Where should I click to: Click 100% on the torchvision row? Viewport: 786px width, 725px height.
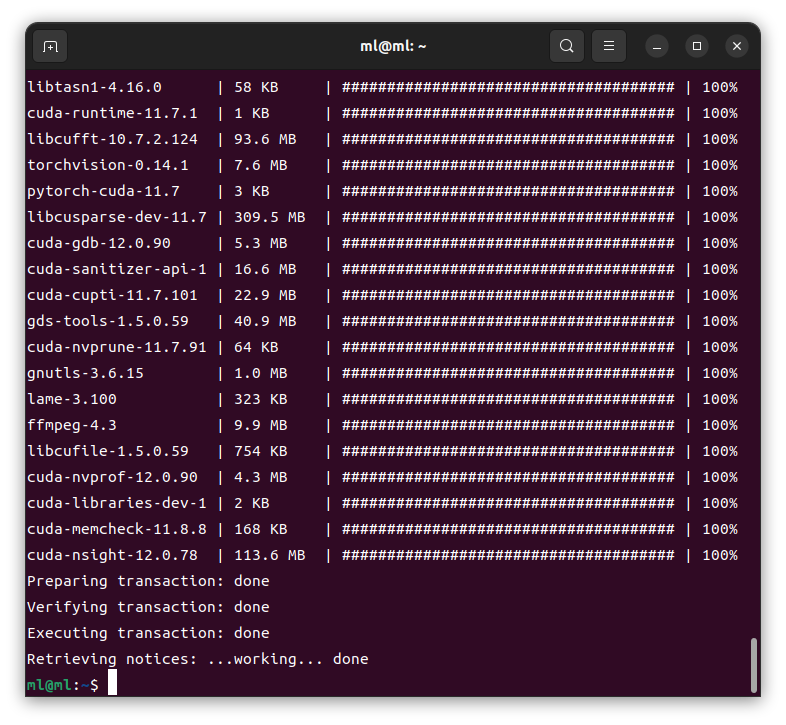point(720,165)
